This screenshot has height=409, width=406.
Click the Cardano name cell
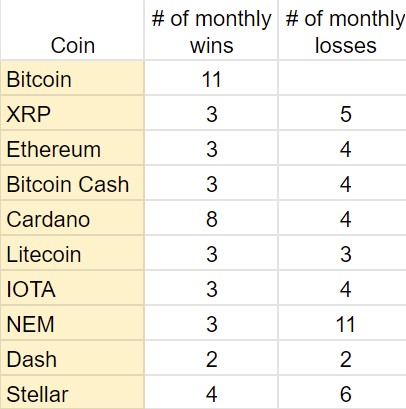click(x=72, y=218)
